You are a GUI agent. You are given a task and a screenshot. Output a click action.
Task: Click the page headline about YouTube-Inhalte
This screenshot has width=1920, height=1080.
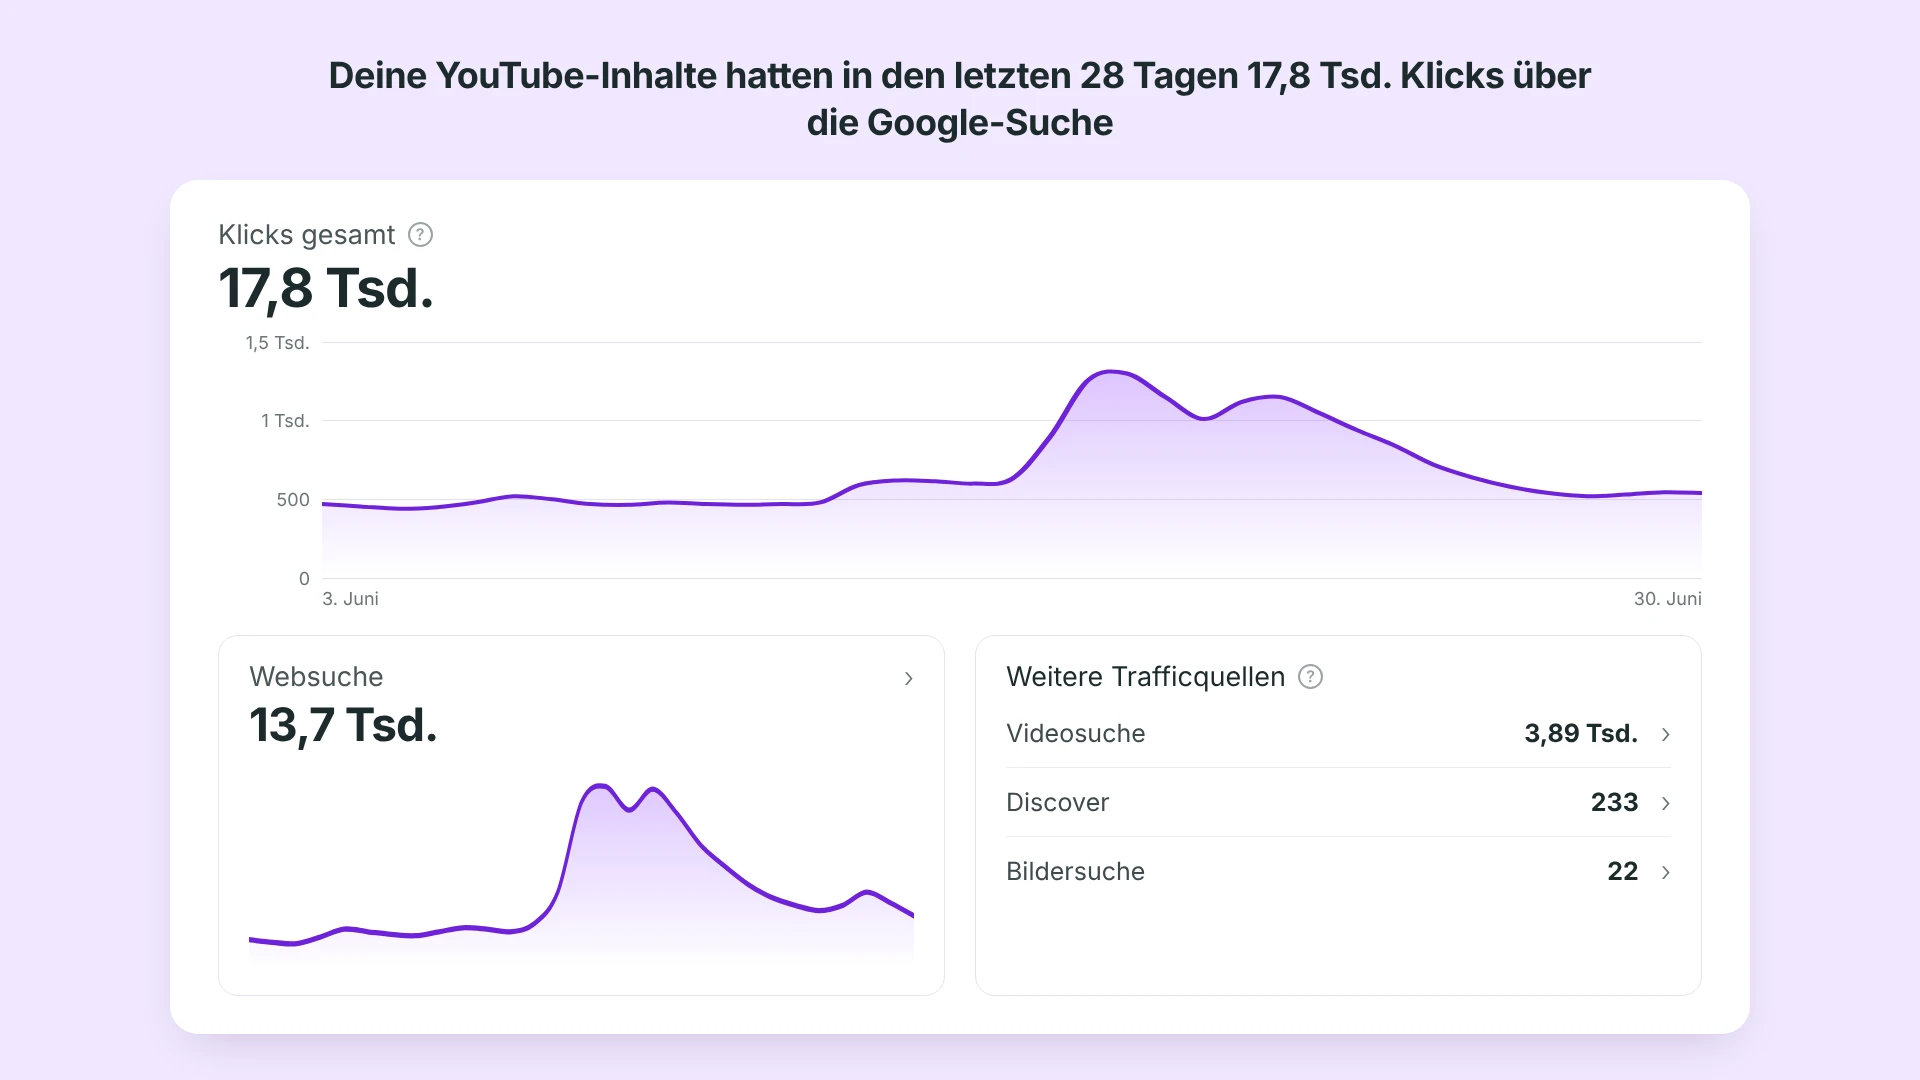click(x=960, y=99)
